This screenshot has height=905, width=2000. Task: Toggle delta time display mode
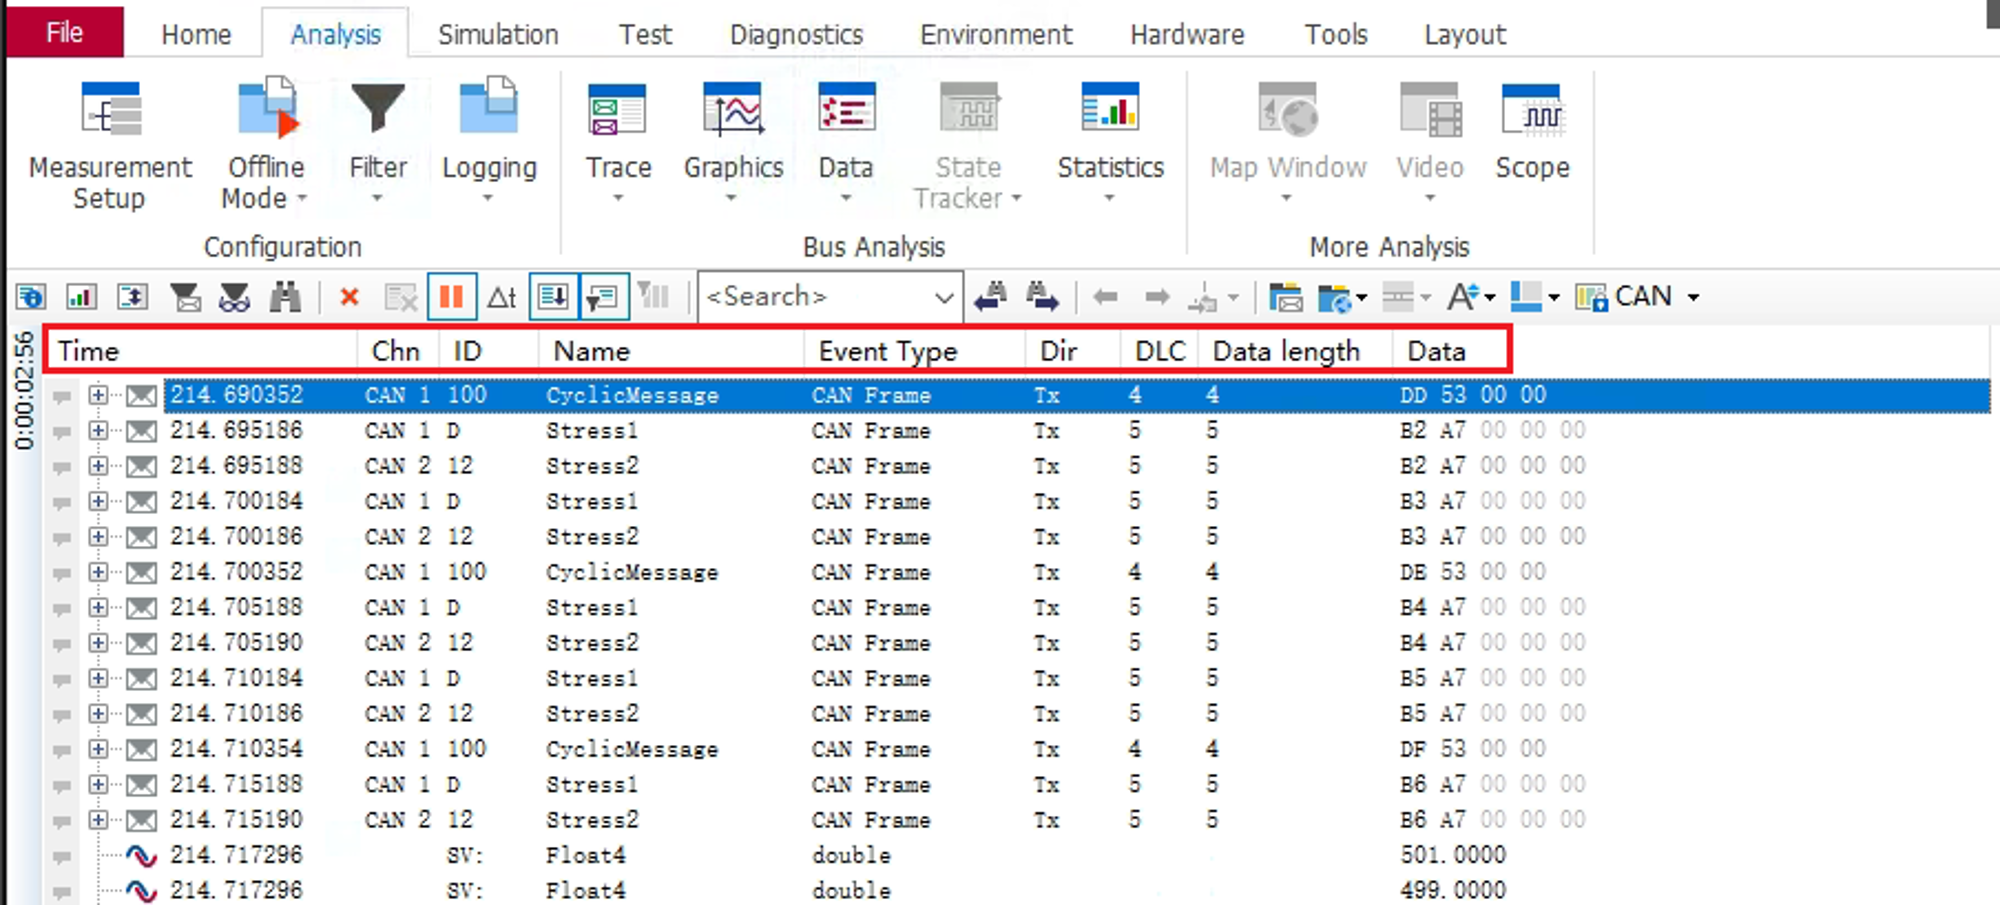tap(502, 297)
